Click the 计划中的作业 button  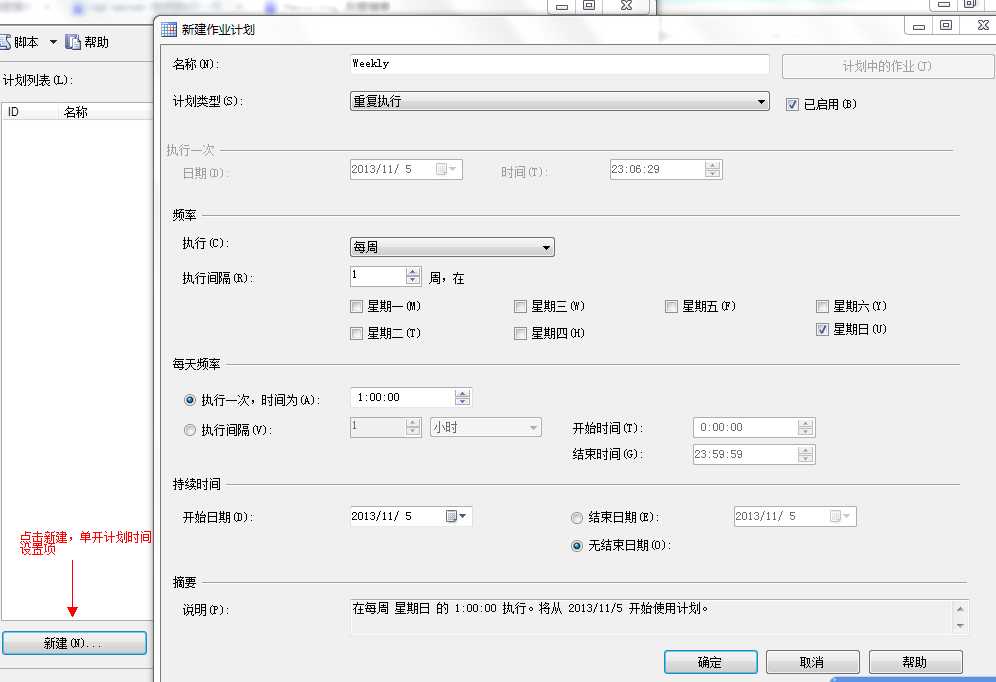click(887, 66)
